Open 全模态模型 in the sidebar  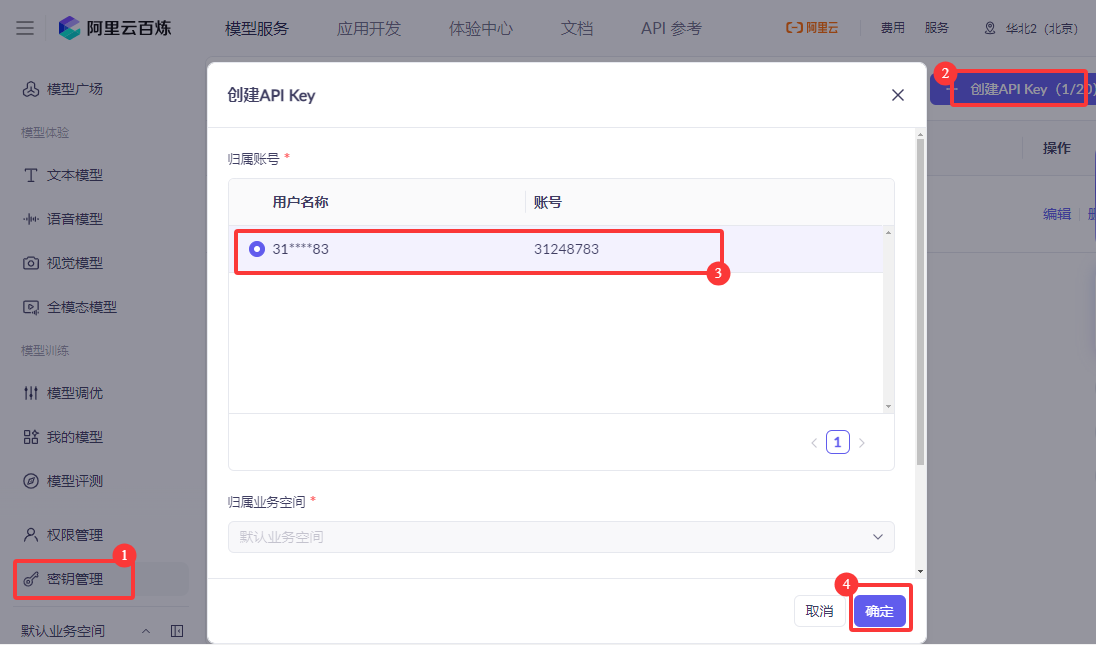(x=81, y=307)
